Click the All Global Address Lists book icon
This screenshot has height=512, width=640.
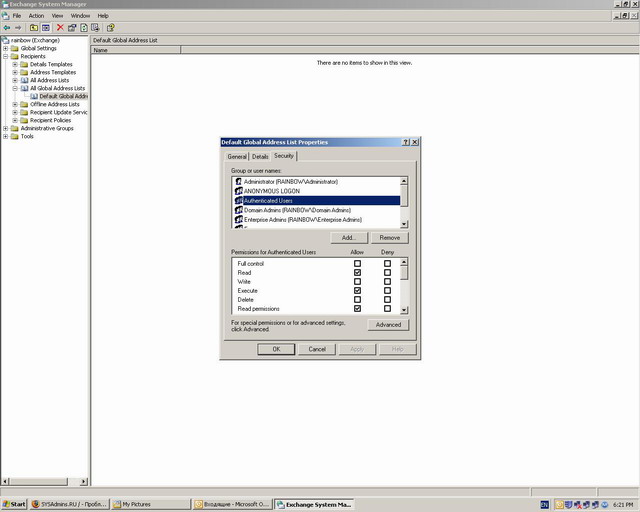[24, 88]
